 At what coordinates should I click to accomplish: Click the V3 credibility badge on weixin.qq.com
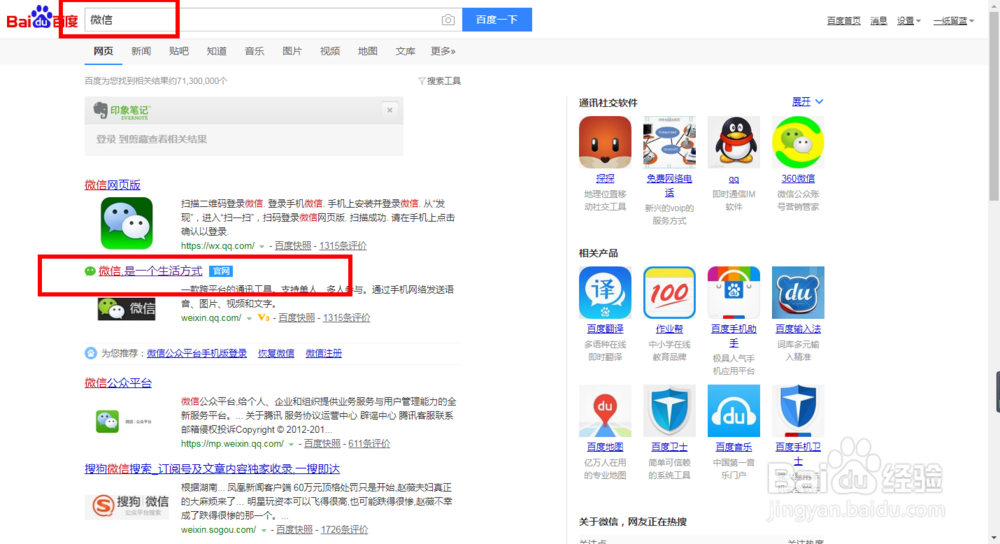coord(263,318)
